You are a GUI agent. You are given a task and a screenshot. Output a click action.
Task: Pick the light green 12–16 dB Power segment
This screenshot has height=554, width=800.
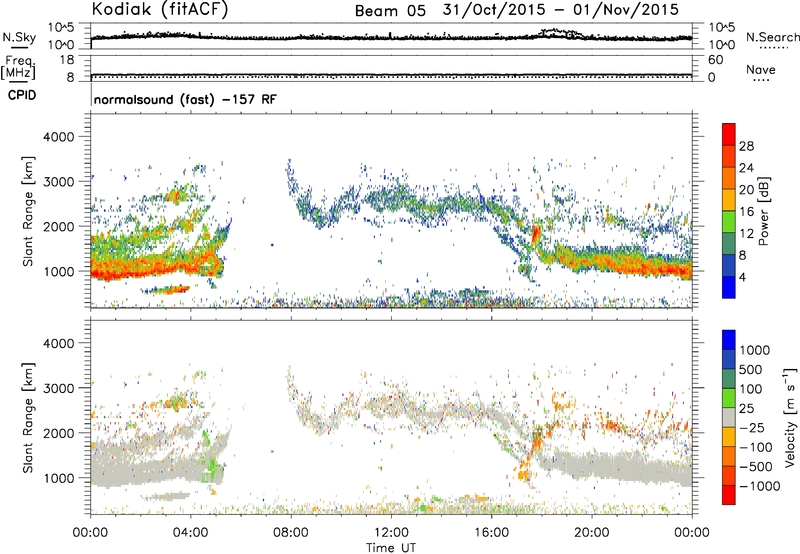[x=729, y=222]
